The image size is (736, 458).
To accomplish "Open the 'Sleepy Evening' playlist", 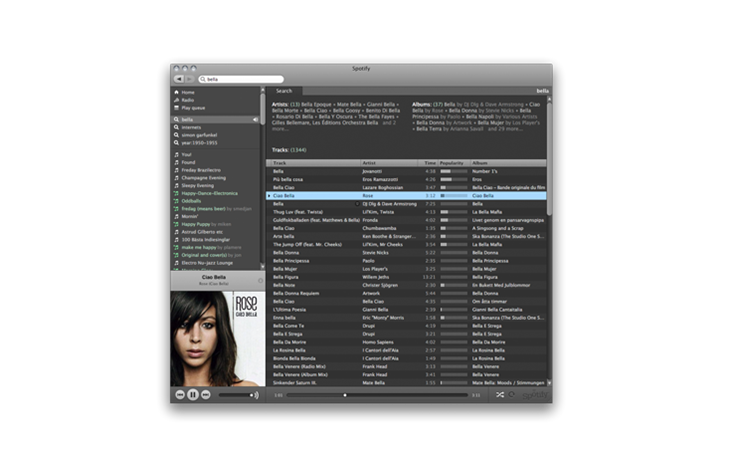I will pyautogui.click(x=198, y=185).
